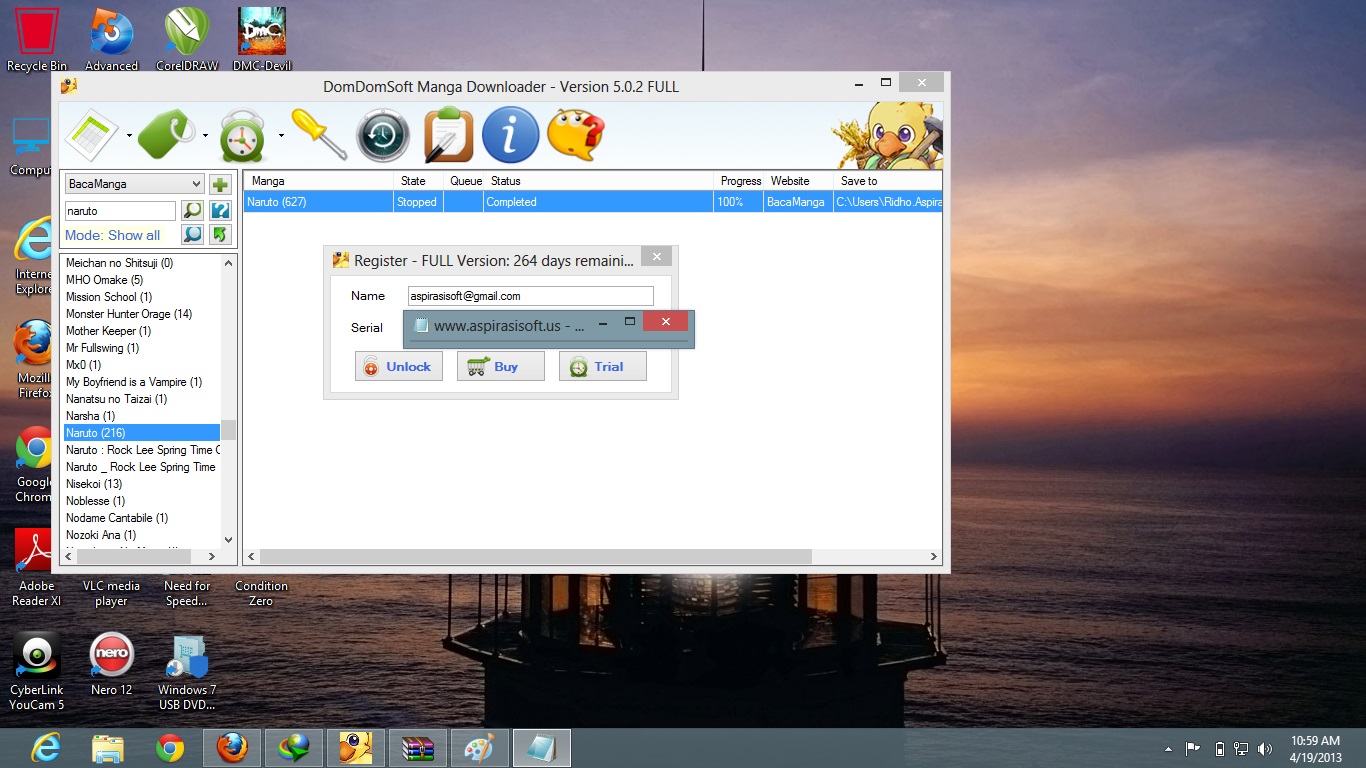Click the Progress column header
This screenshot has width=1366, height=768.
coord(740,181)
